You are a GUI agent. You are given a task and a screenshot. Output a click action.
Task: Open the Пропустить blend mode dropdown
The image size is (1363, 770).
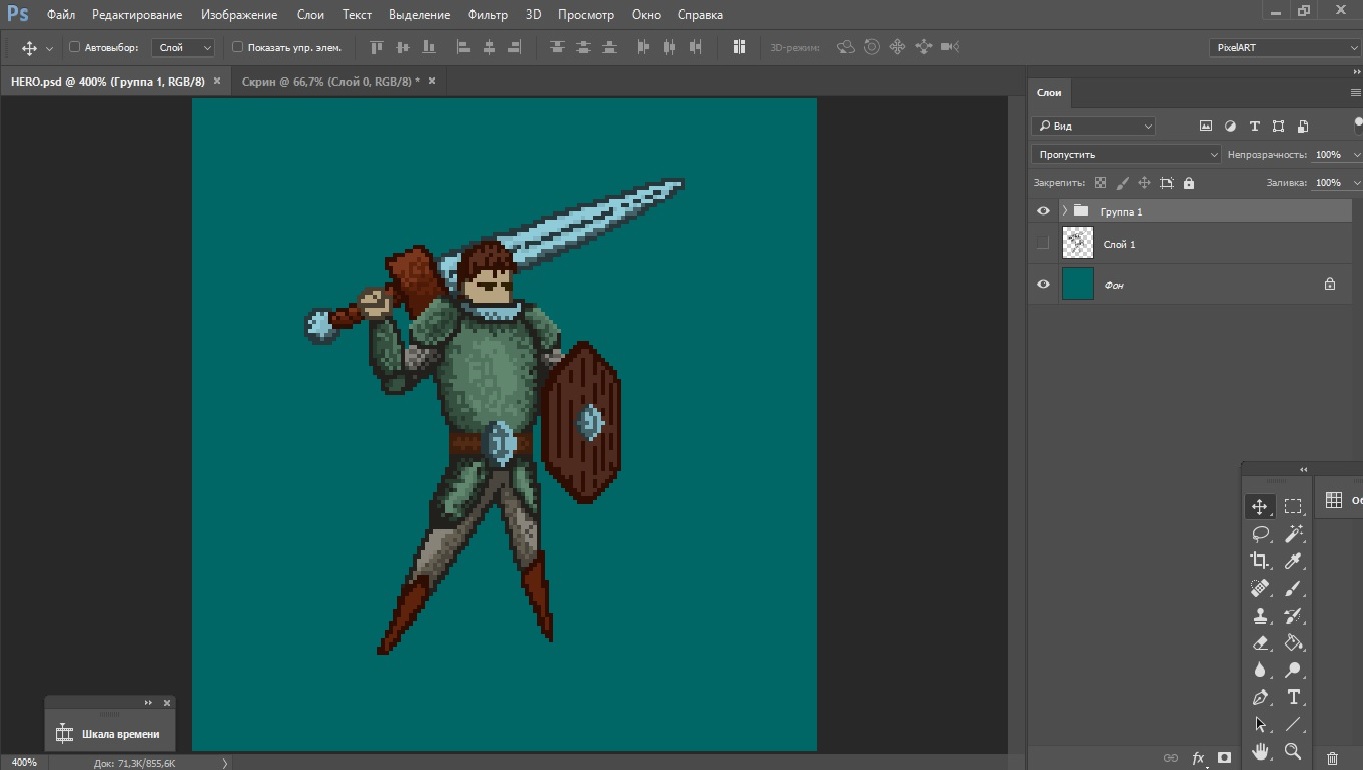click(x=1126, y=155)
